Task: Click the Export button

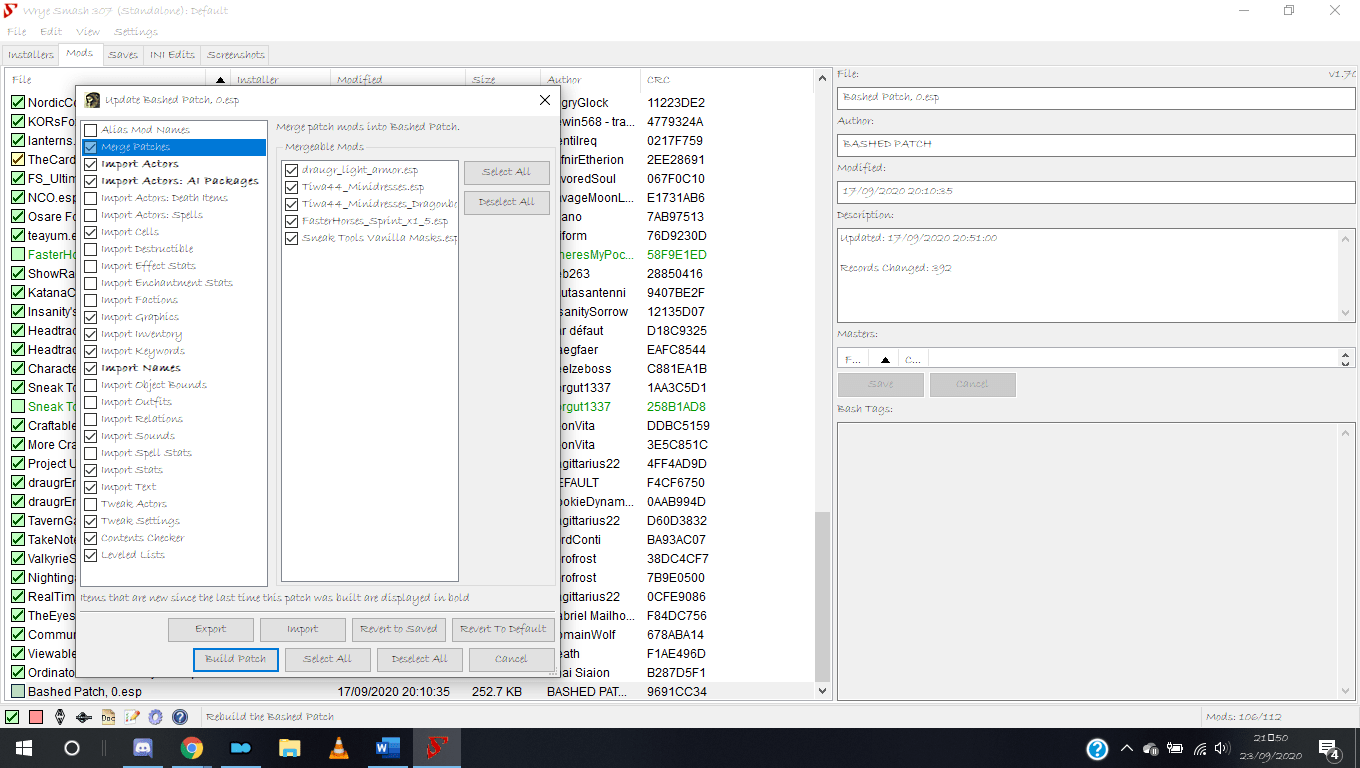Action: point(211,629)
